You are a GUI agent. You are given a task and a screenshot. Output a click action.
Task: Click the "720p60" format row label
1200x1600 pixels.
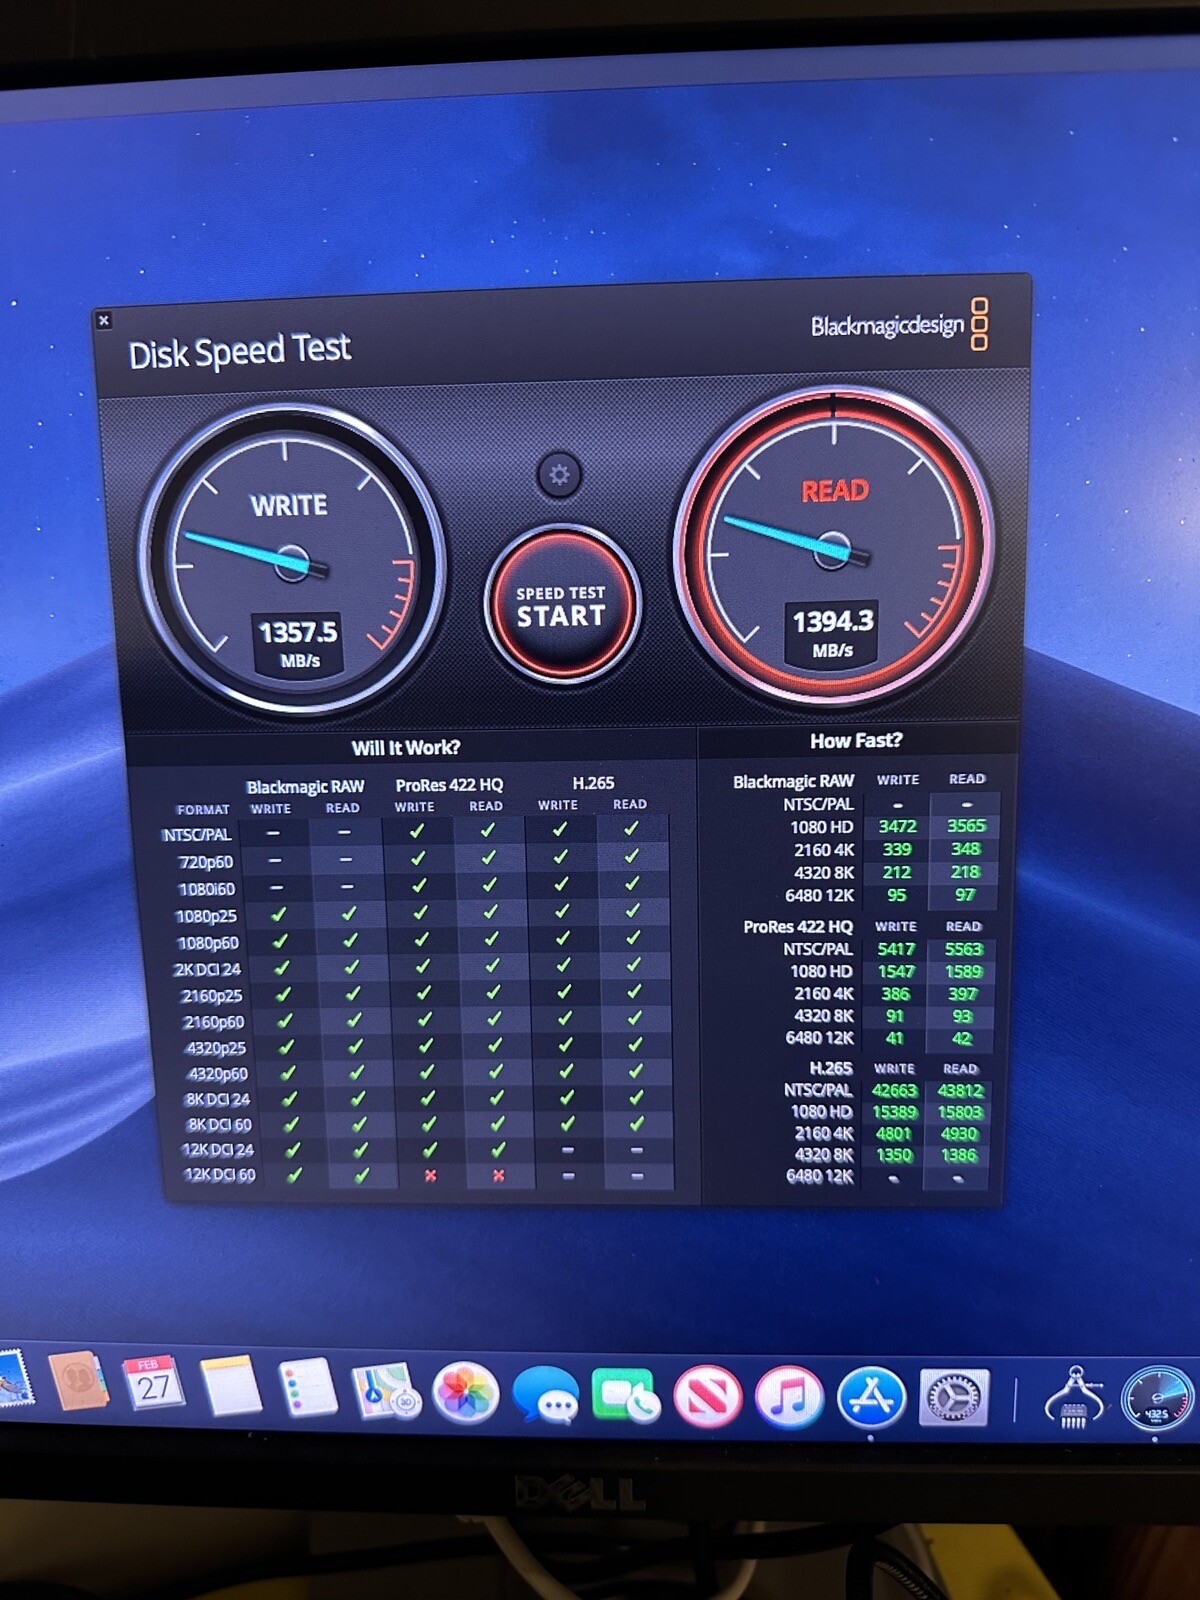coord(205,862)
